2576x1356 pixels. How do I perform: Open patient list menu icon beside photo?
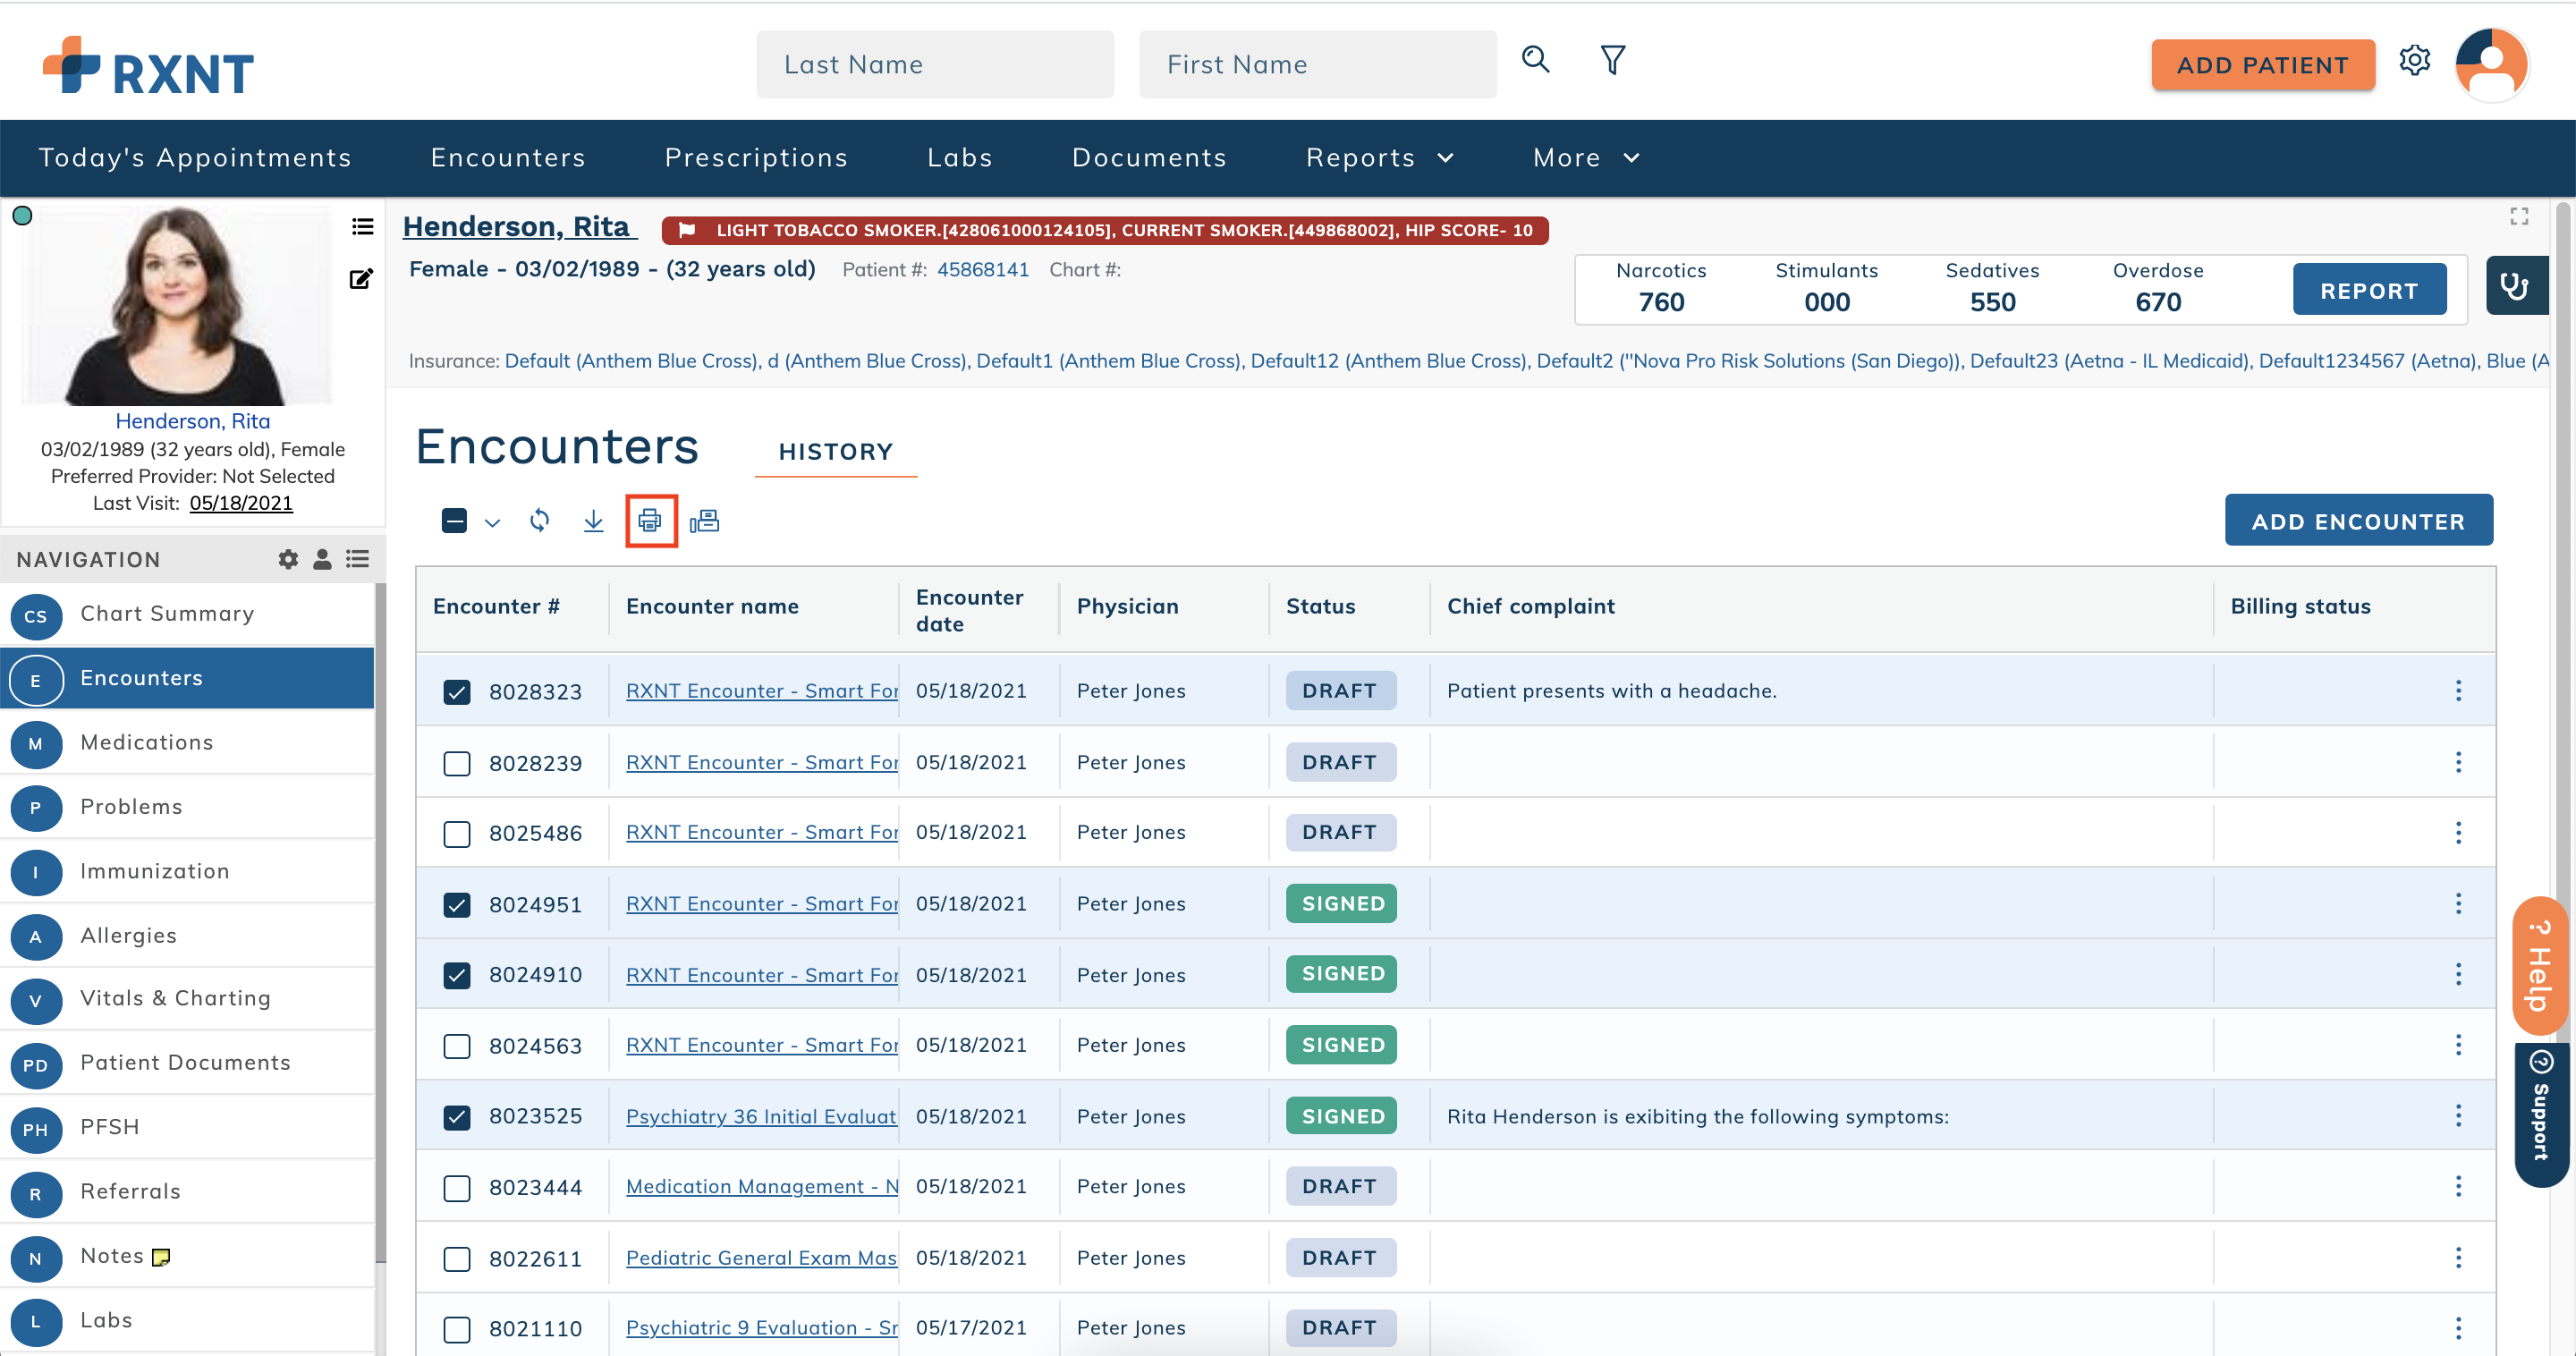pyautogui.click(x=362, y=227)
